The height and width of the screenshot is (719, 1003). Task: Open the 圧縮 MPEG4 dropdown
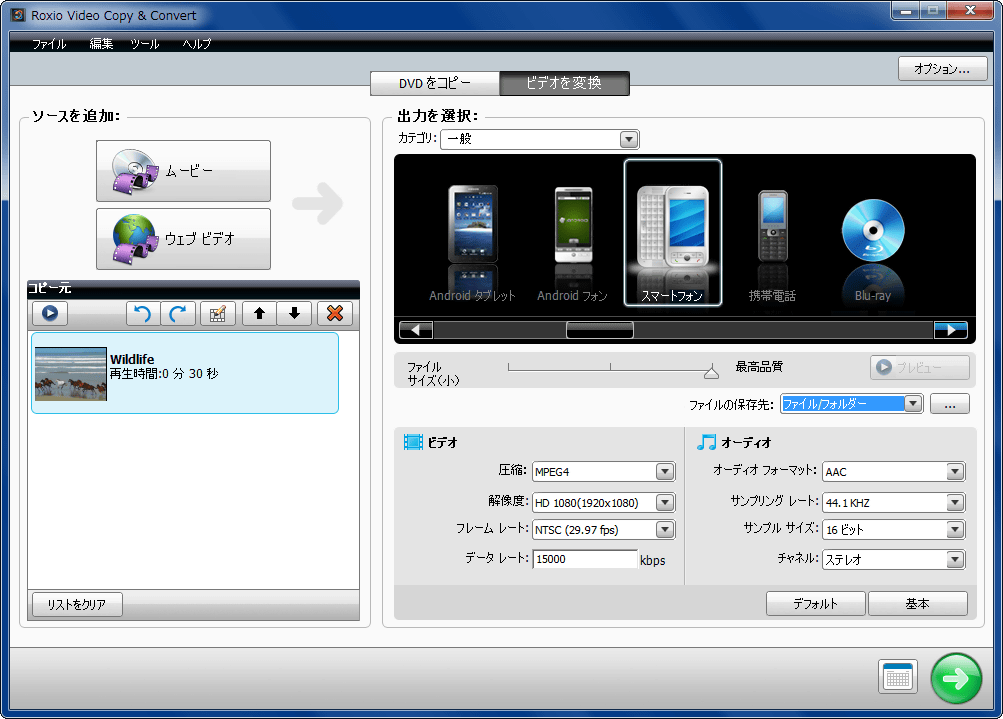click(x=603, y=471)
